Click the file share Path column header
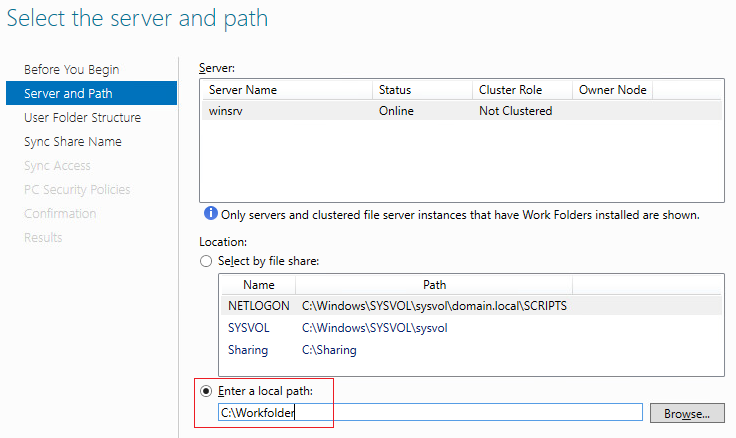Viewport: 736px width, 438px height. pyautogui.click(x=435, y=284)
